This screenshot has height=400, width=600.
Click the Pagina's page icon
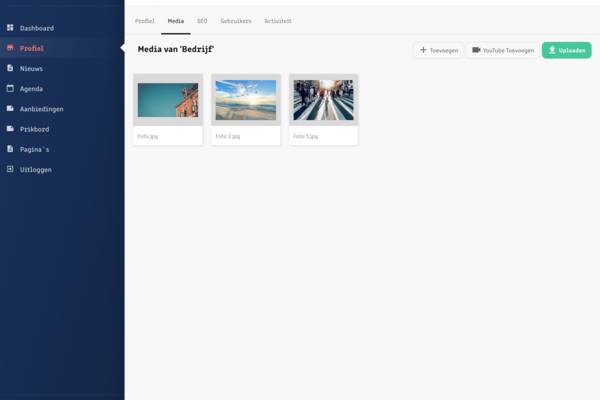click(10, 149)
